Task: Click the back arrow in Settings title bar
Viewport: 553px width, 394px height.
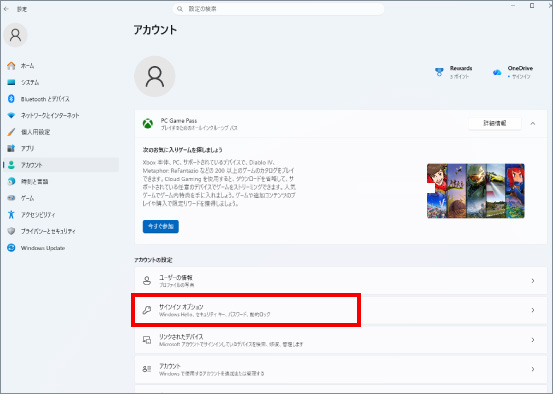Action: pos(6,9)
